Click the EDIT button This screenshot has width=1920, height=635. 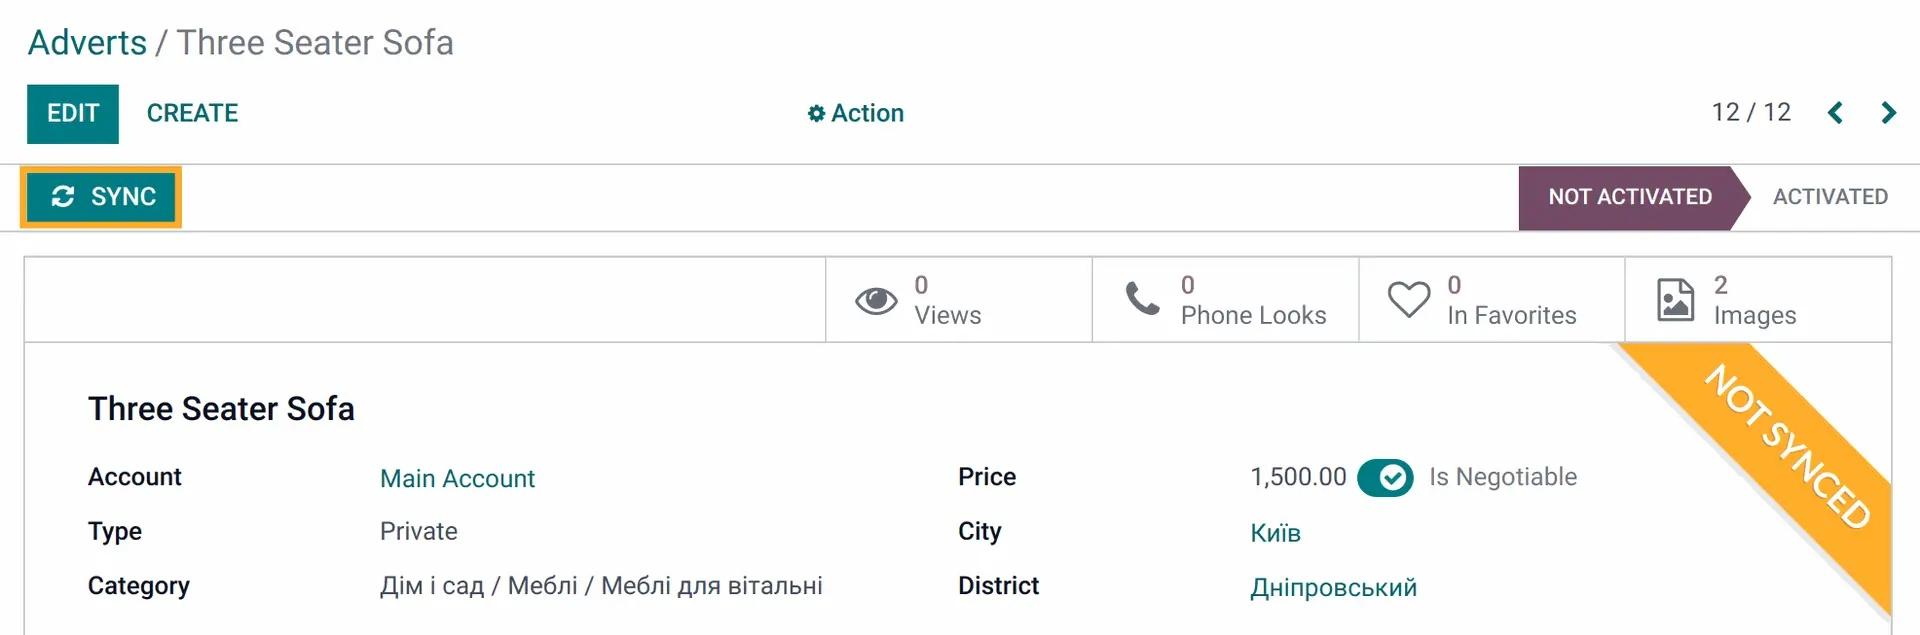(x=72, y=113)
